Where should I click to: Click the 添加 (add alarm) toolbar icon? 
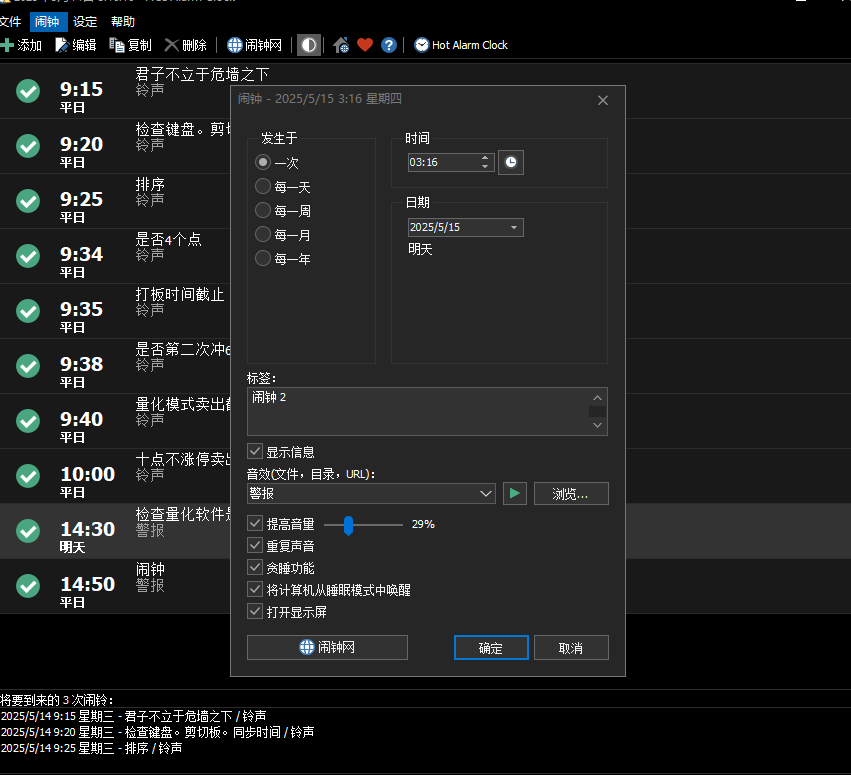tap(8, 45)
